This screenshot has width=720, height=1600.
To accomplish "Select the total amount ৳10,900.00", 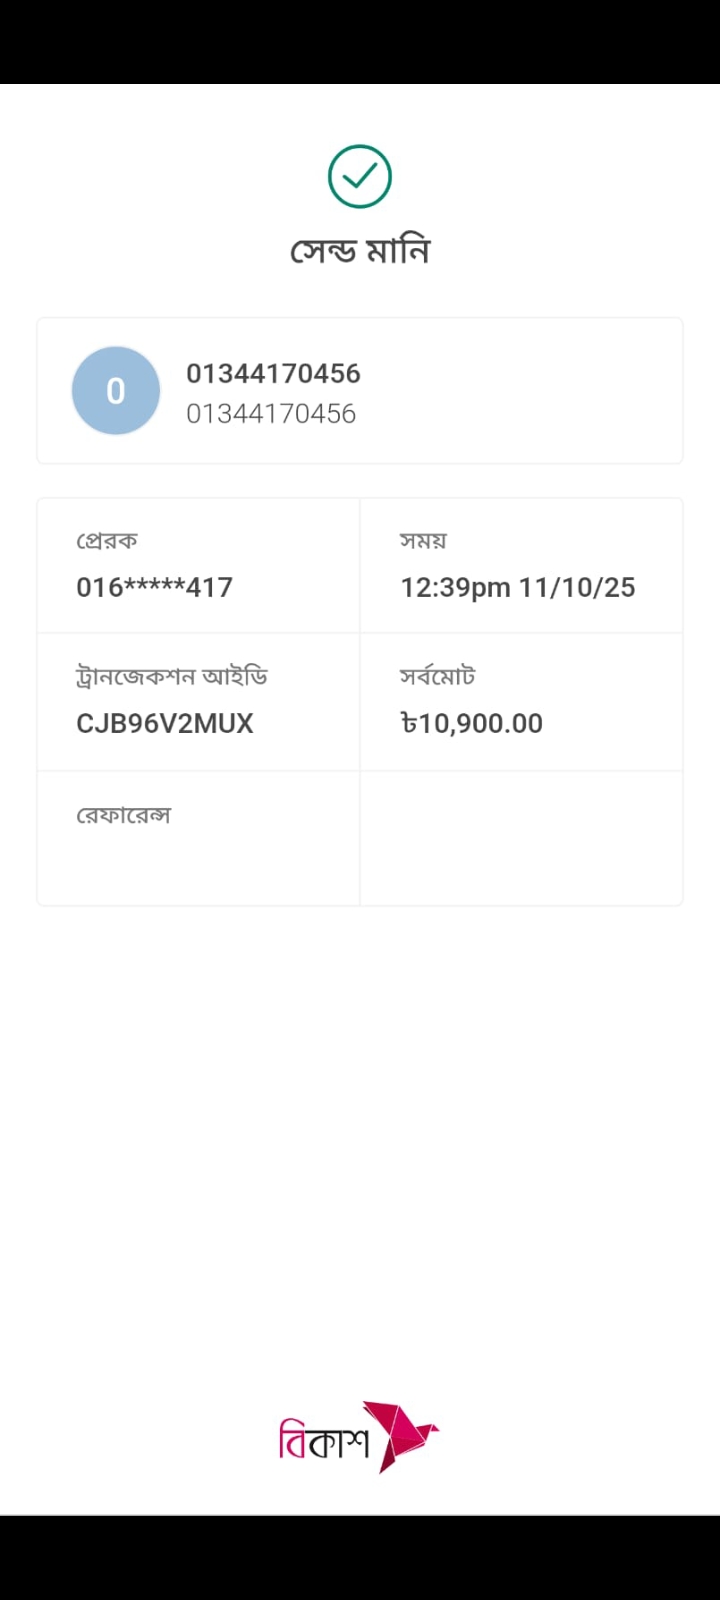I will [472, 723].
